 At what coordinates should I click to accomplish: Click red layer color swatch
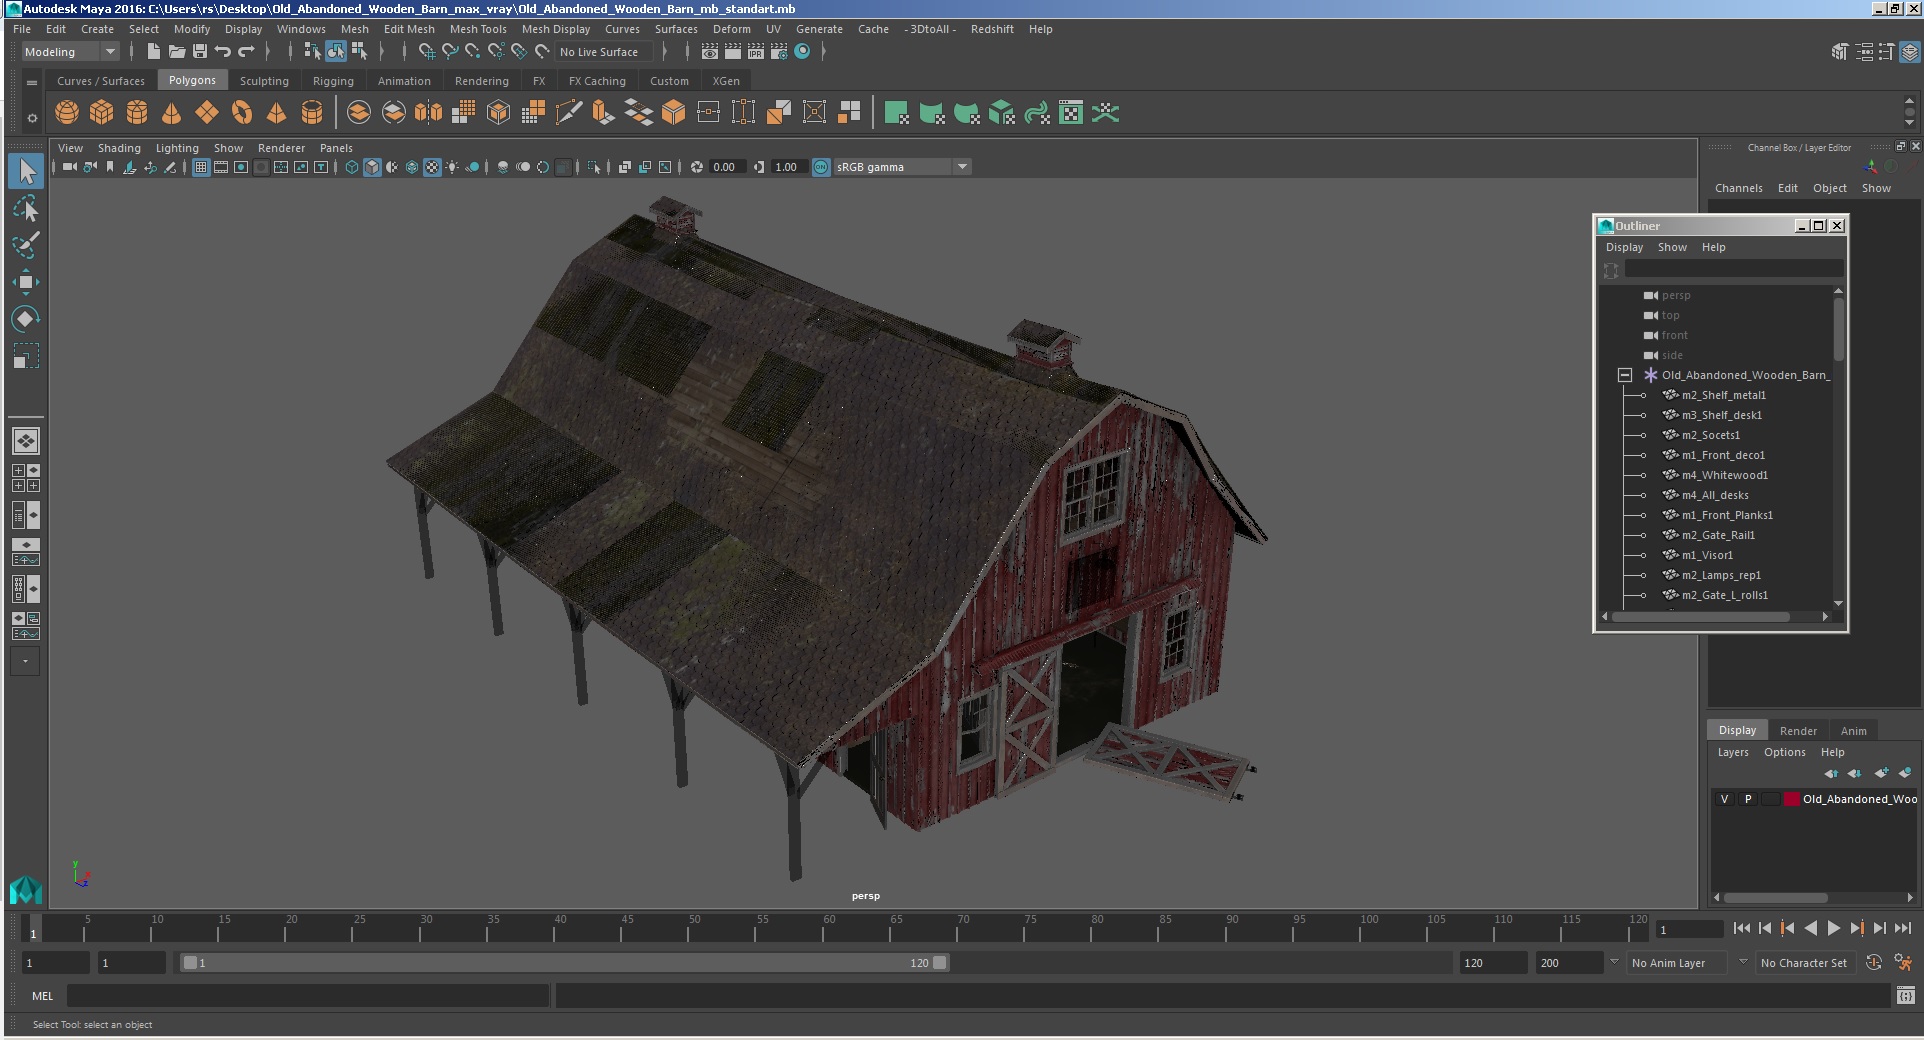(x=1792, y=799)
